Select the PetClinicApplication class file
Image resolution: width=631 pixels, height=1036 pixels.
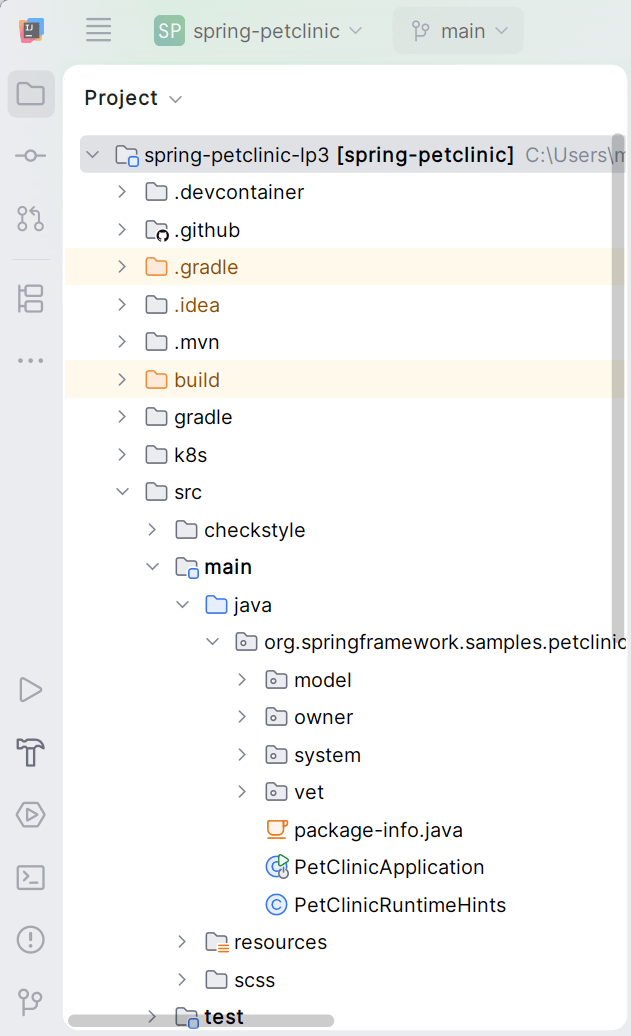tap(388, 867)
